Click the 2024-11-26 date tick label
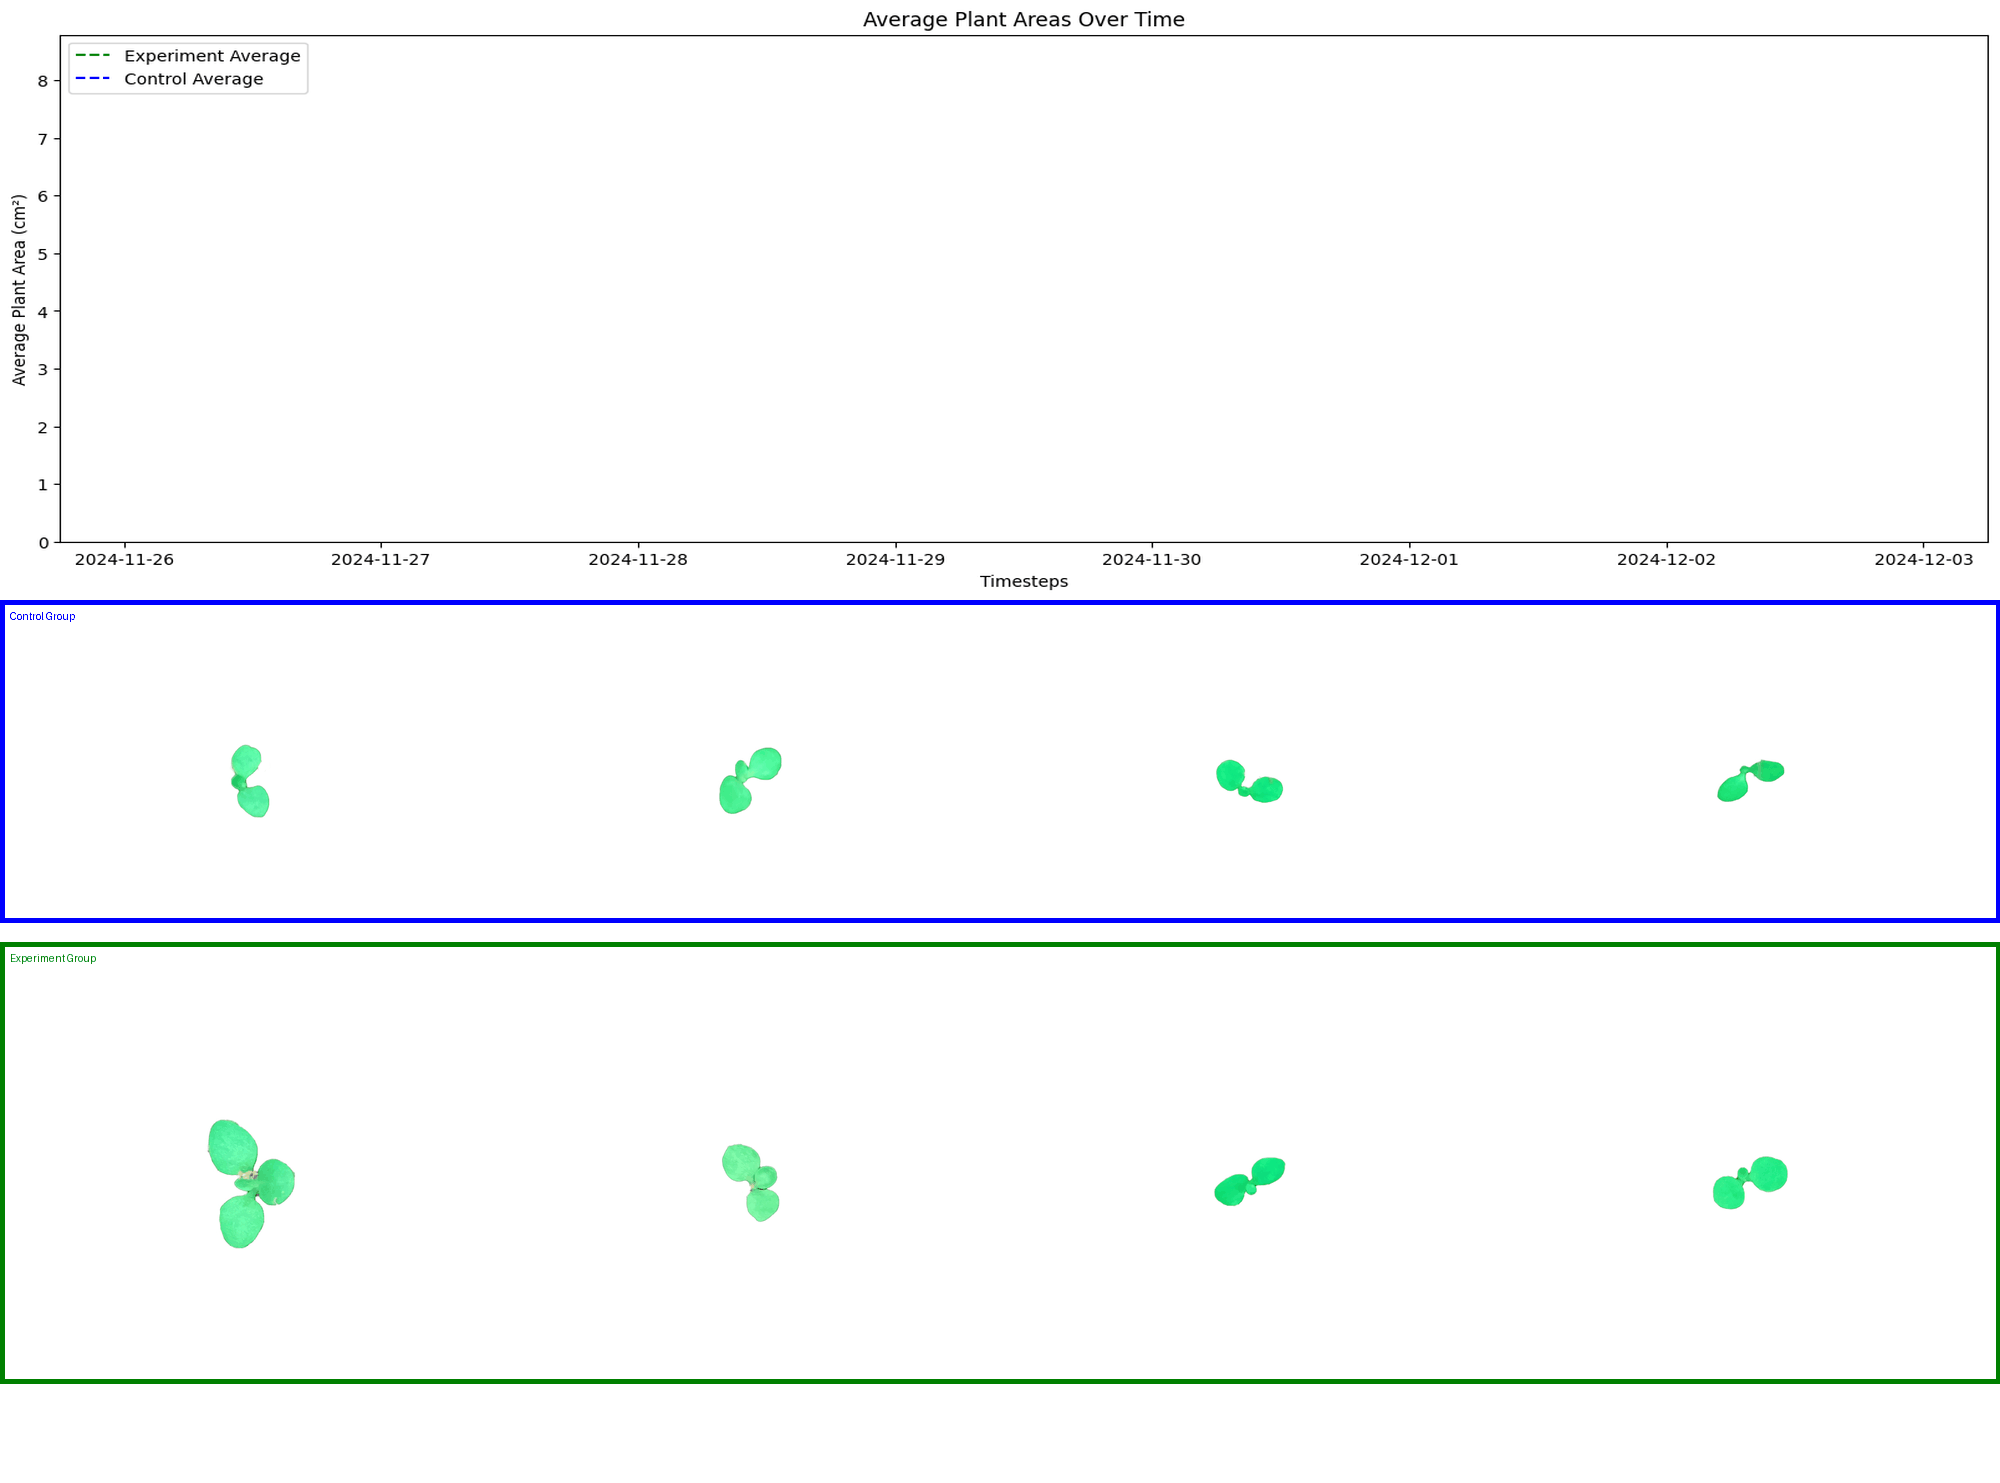Image resolution: width=2000 pixels, height=1483 pixels. pos(124,560)
